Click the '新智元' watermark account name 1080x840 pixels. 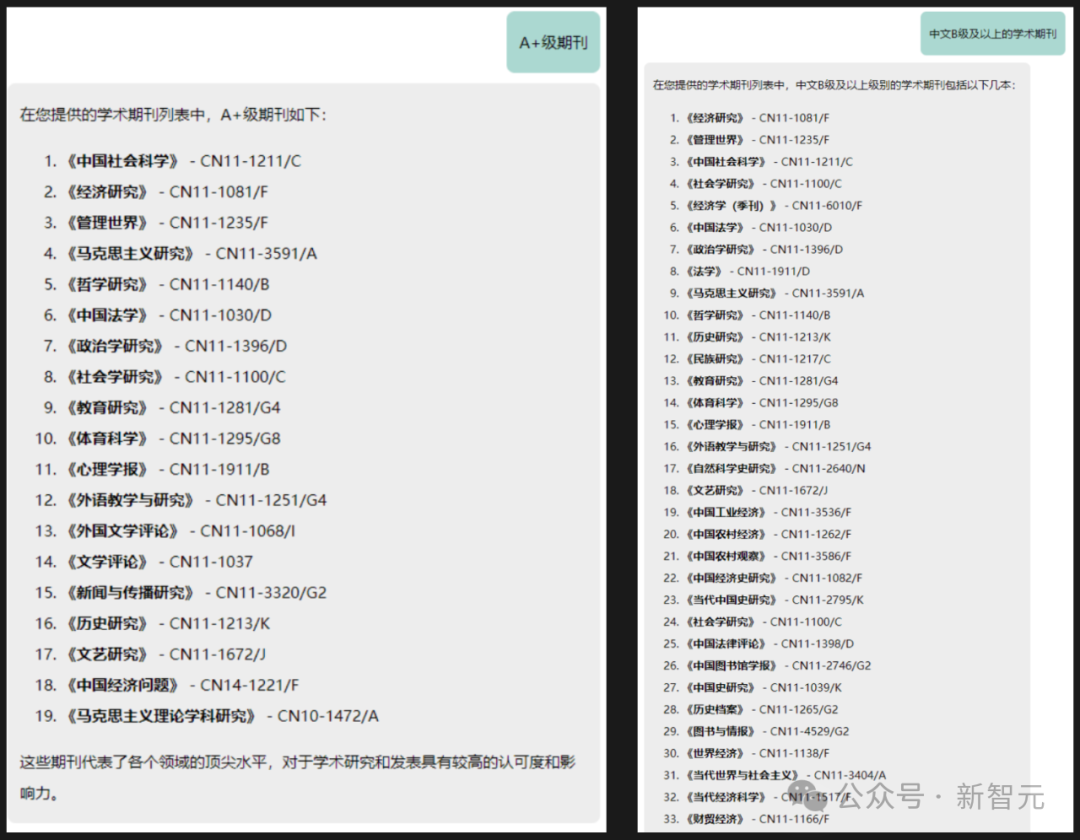tap(1000, 796)
